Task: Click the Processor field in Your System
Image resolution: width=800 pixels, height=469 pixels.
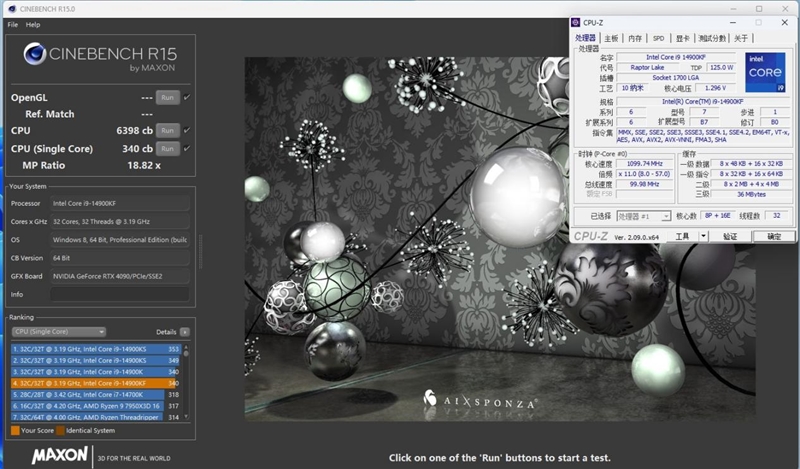Action: [x=120, y=203]
